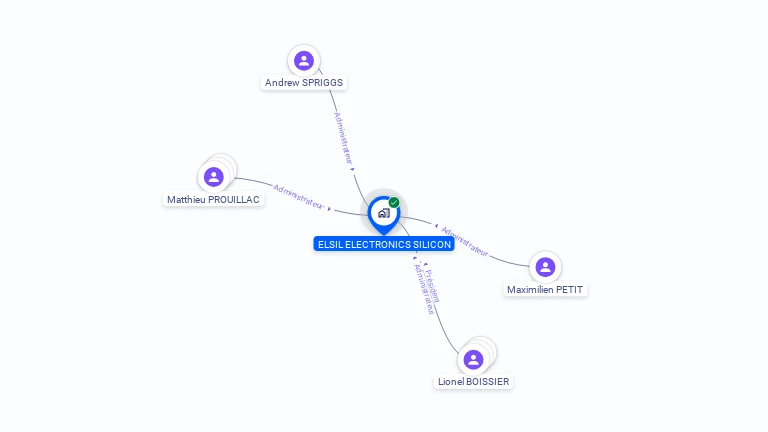Open Maximilien PETIT person node
This screenshot has width=768, height=432.
pyautogui.click(x=545, y=267)
